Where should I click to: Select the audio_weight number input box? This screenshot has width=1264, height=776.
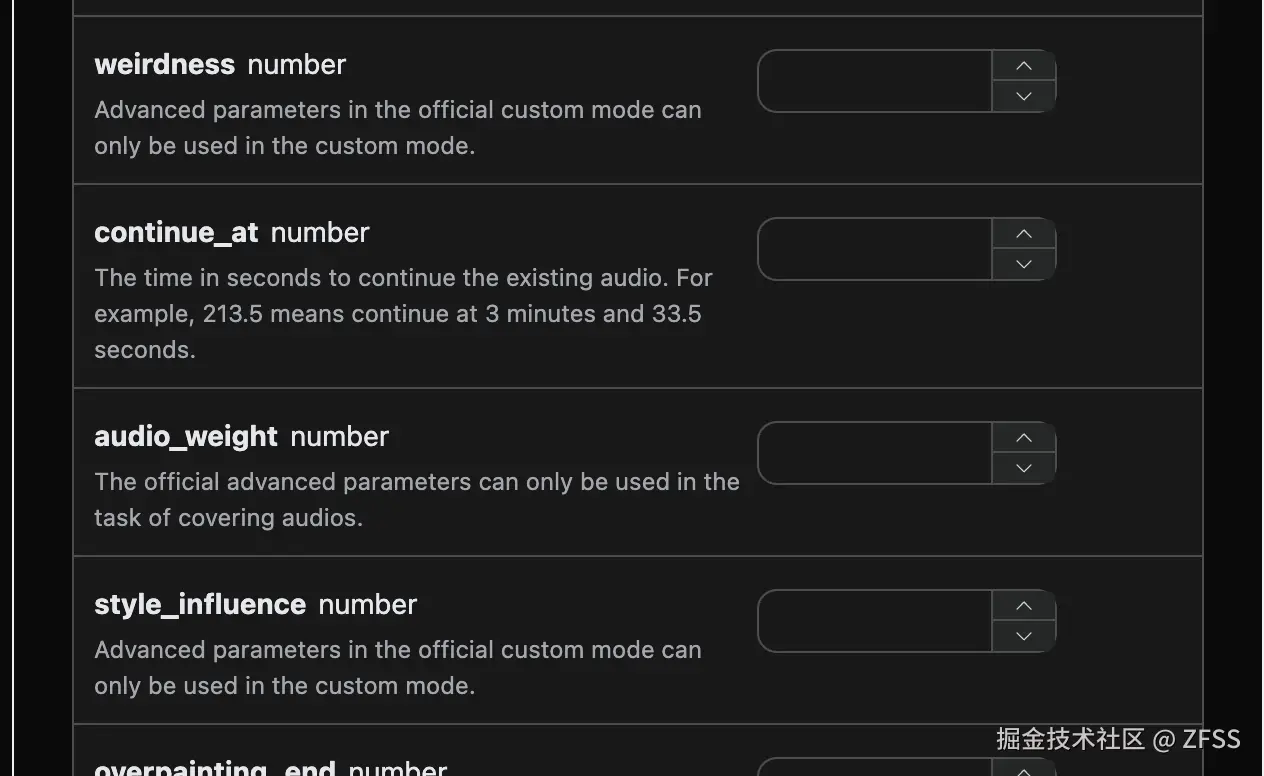tap(875, 453)
